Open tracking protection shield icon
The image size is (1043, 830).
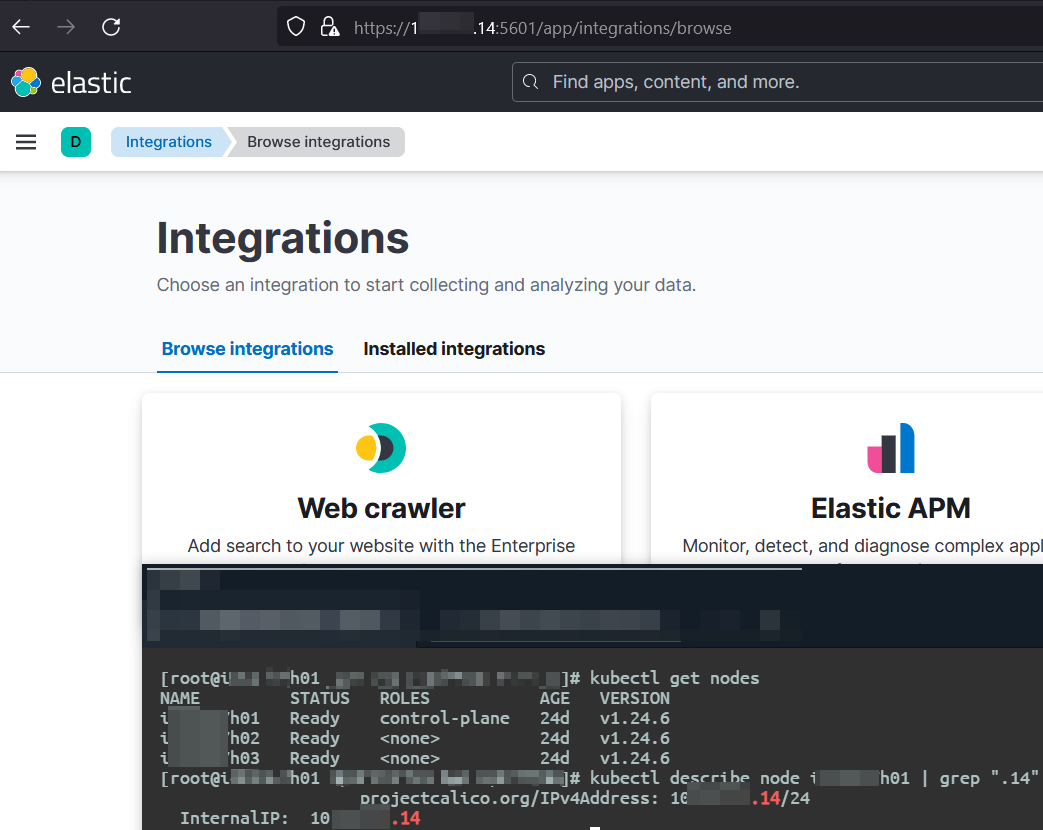coord(296,27)
